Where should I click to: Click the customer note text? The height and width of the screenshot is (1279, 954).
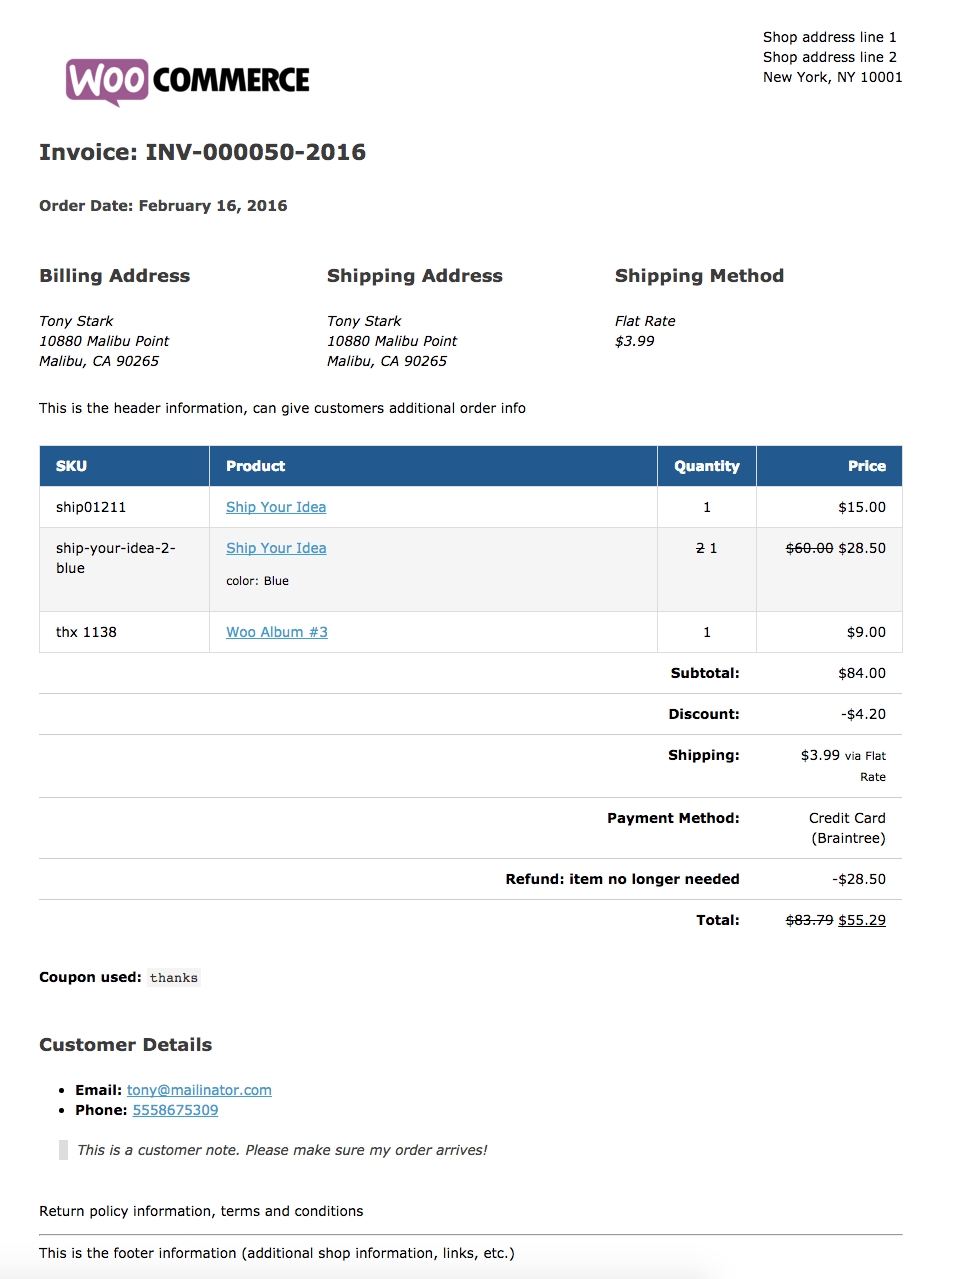[x=282, y=1150]
